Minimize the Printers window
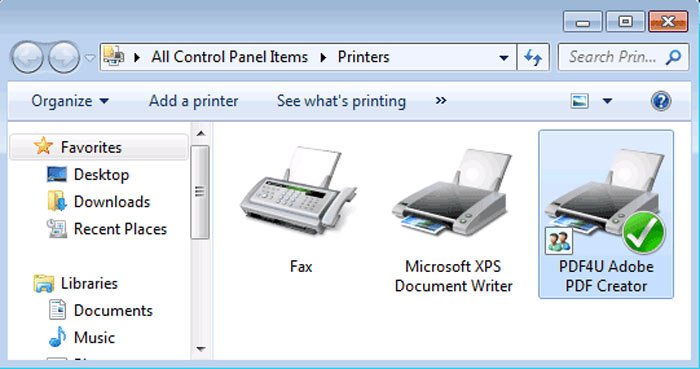The image size is (700, 369). 583,21
